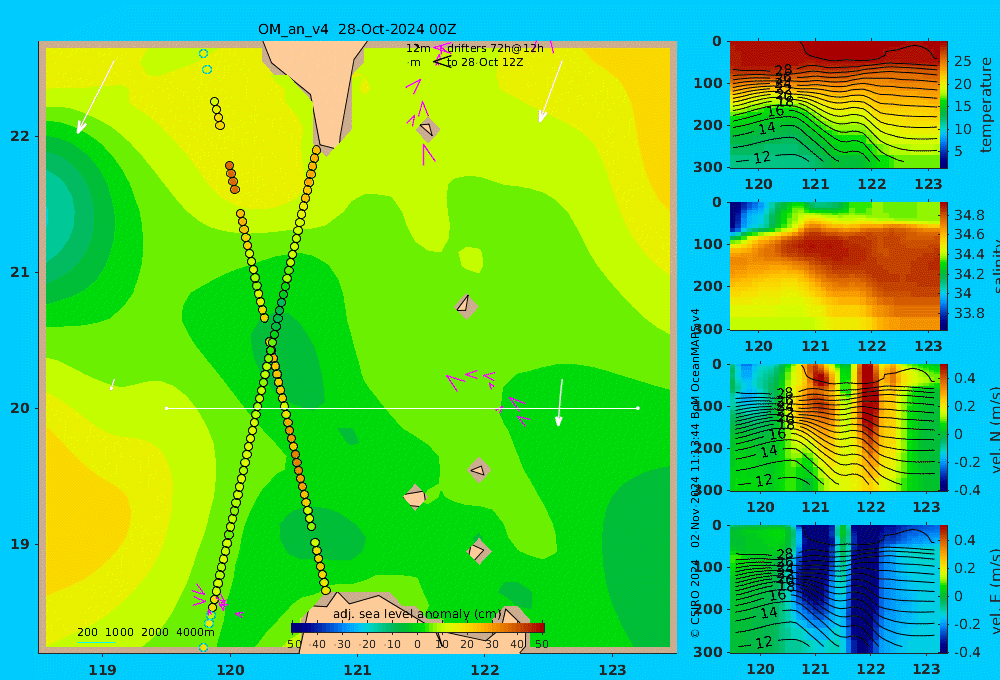The image size is (1000, 680).
Task: Click the '50' label at color bar's right end
Action: (x=541, y=644)
